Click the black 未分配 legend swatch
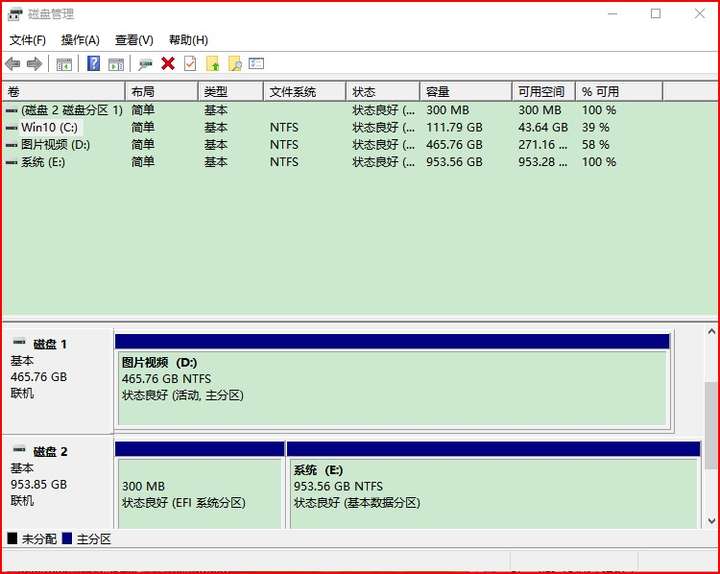 12,539
